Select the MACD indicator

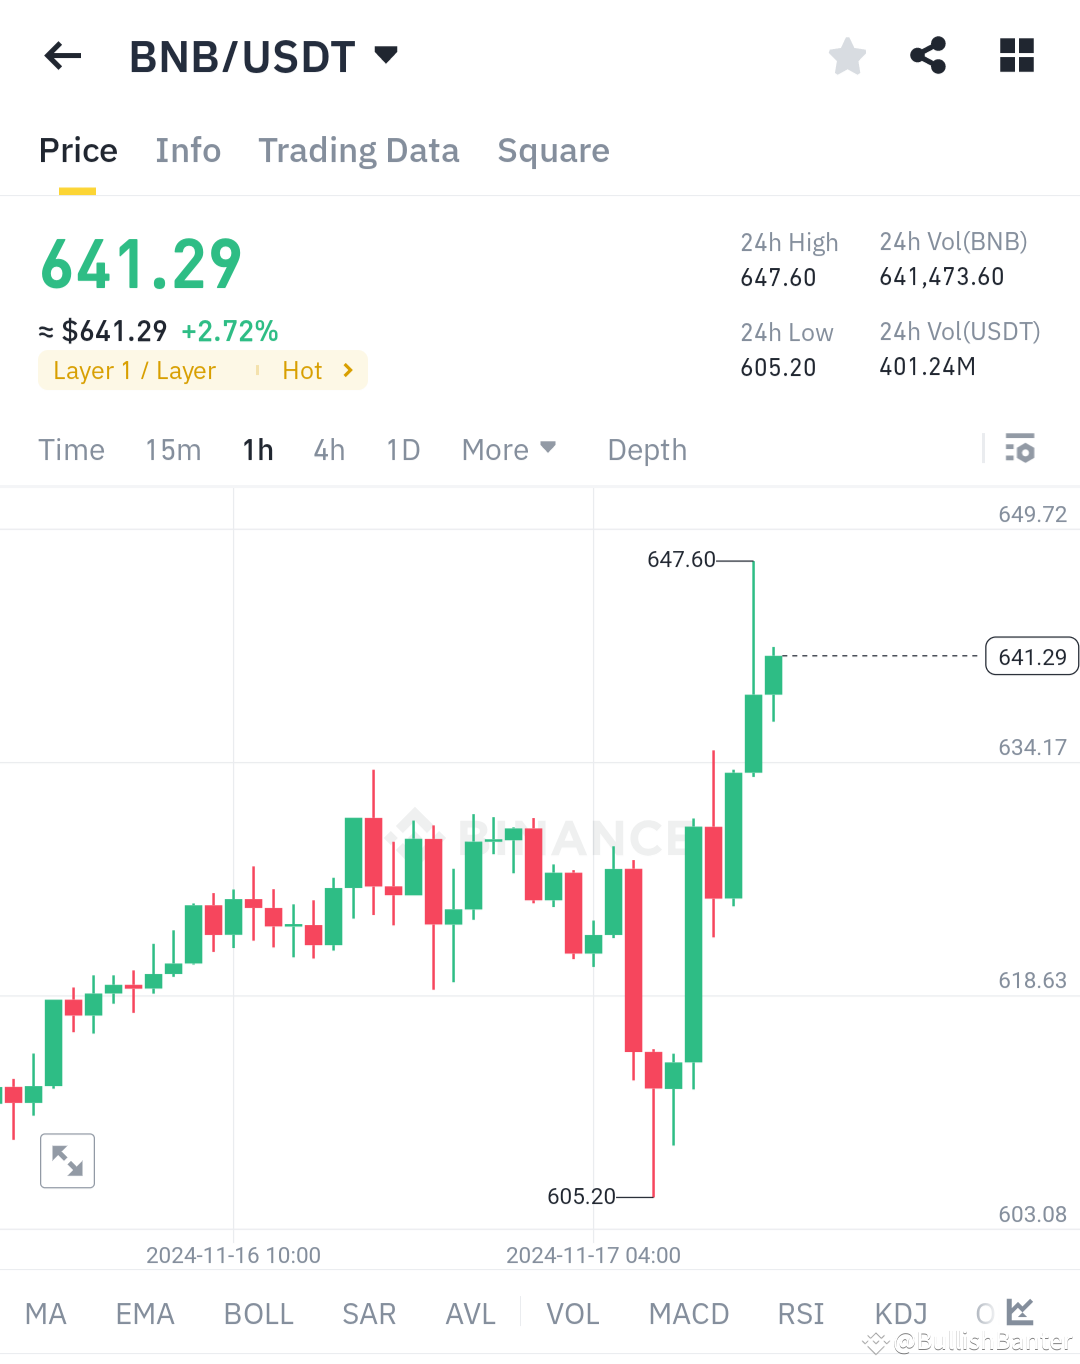coord(688,1313)
